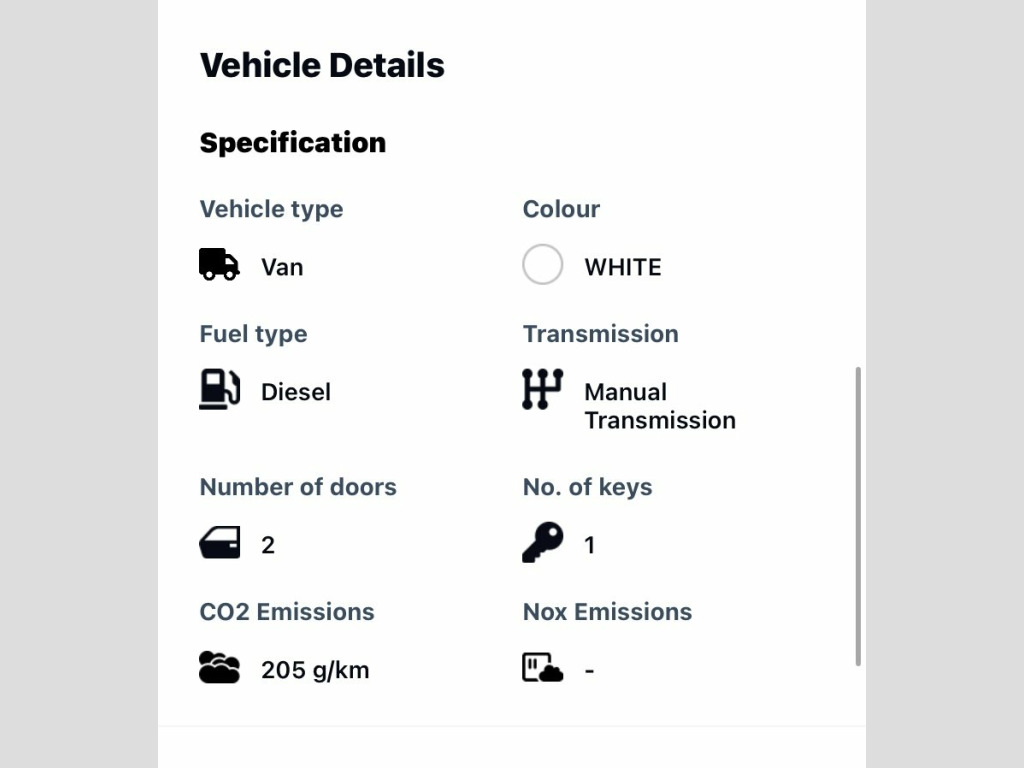The width and height of the screenshot is (1024, 768).
Task: Click the Manual Transmission value text
Action: coord(659,406)
